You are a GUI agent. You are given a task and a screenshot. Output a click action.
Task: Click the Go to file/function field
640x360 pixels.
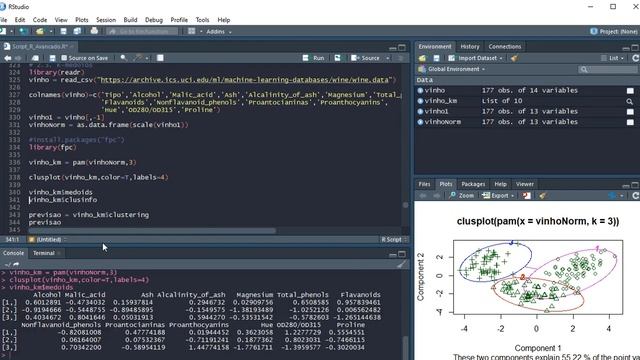pyautogui.click(x=142, y=31)
